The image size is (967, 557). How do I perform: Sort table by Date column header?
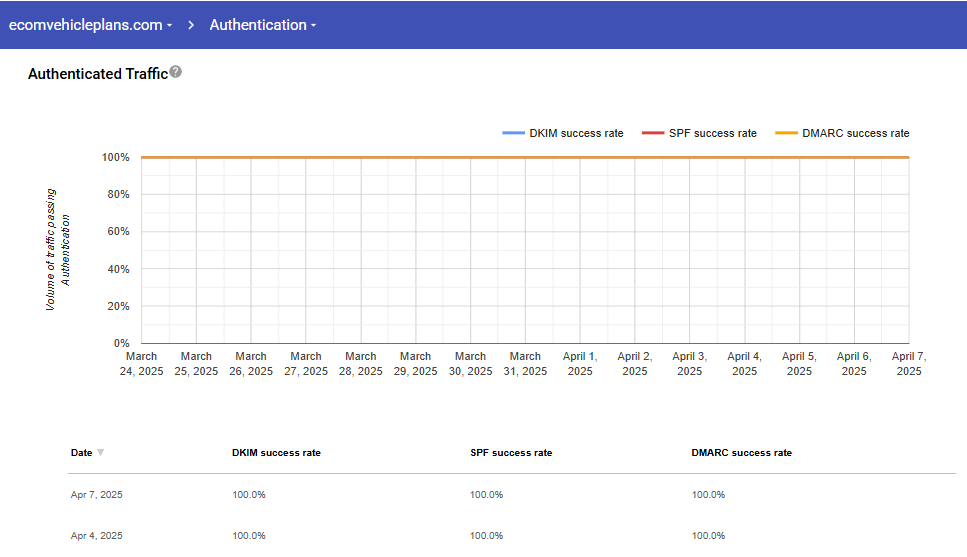coord(81,453)
